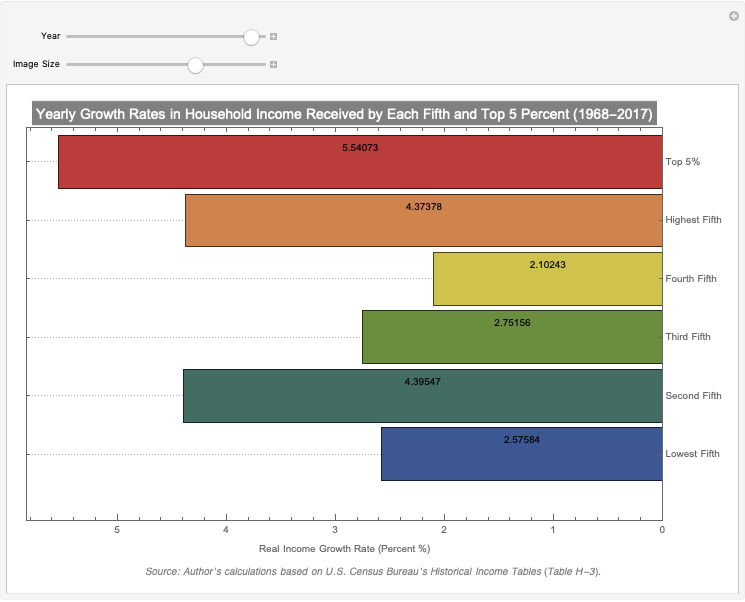Click the Year slider label

(50, 36)
